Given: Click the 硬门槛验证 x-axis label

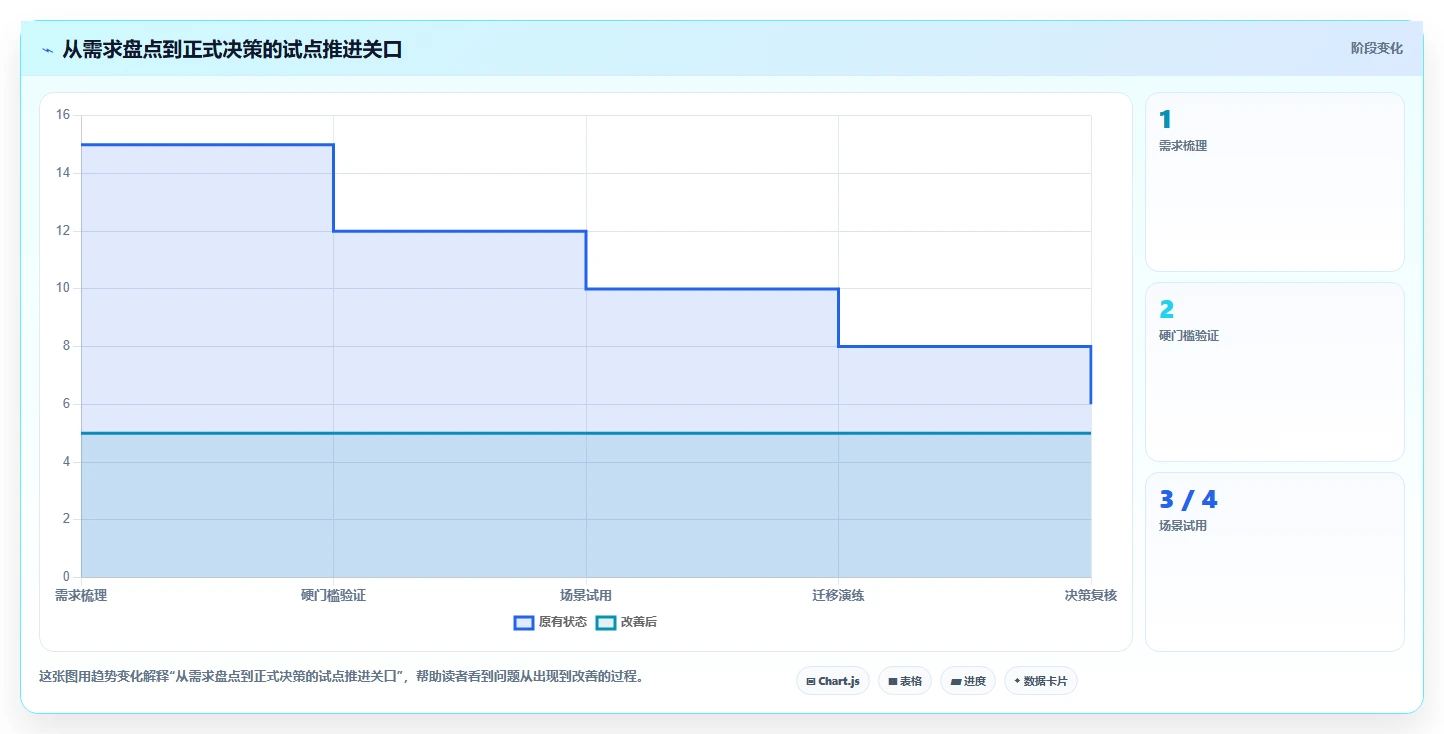Looking at the screenshot, I should [333, 595].
